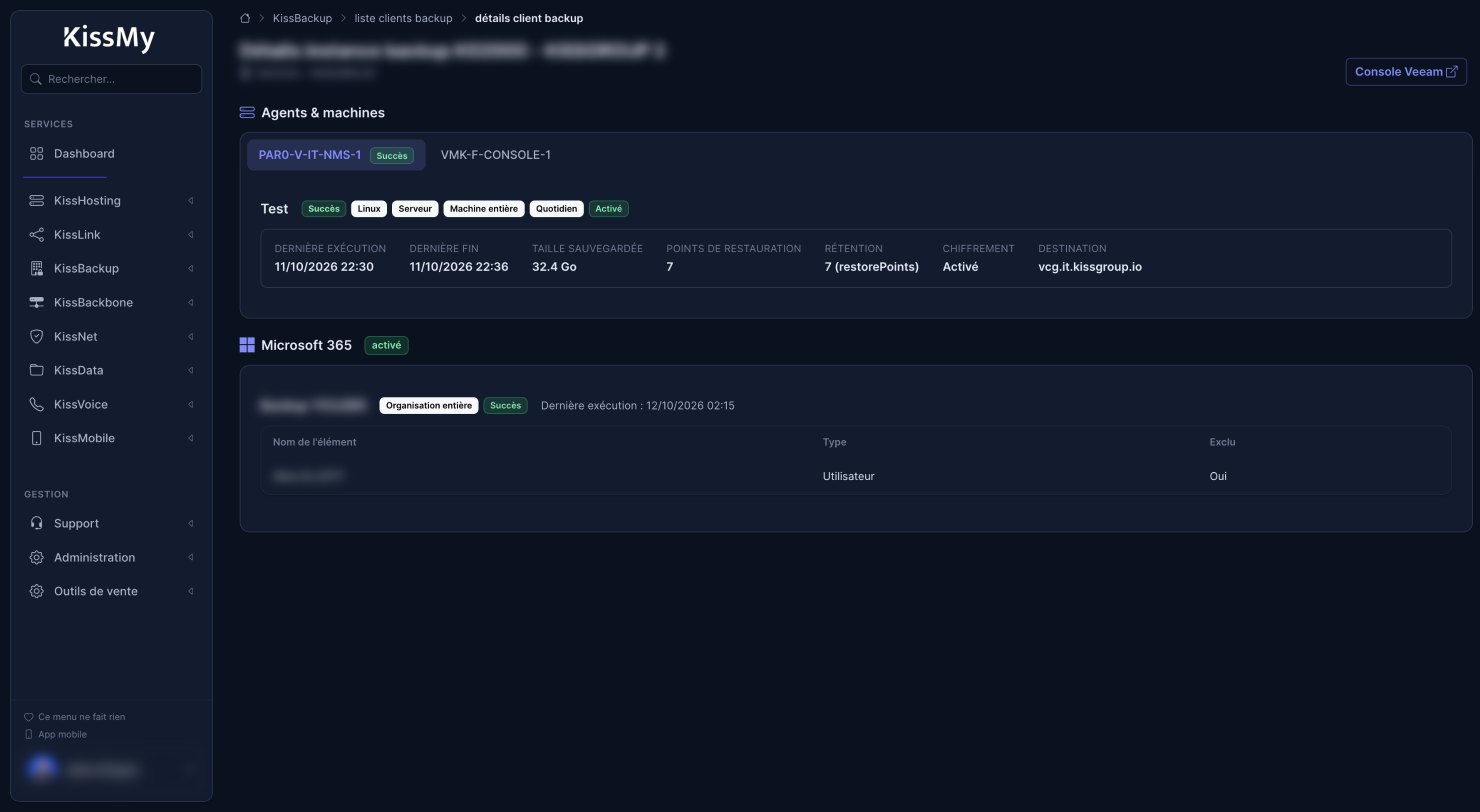Screen dimensions: 1480x812
Task: Click the Outils de vente gear icon
Action: [37, 592]
